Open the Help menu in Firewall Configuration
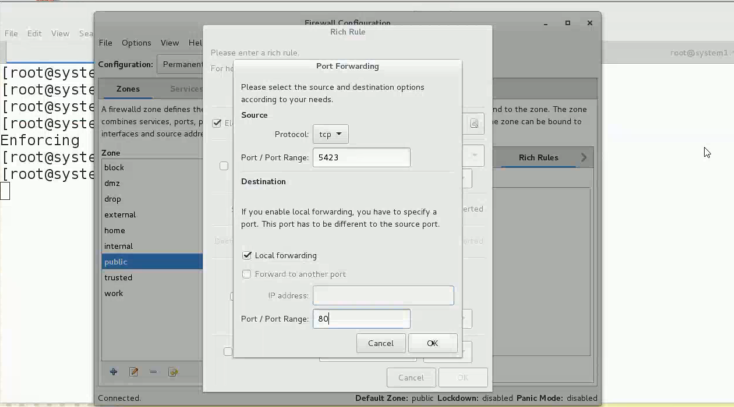This screenshot has width=734, height=407. coord(195,43)
